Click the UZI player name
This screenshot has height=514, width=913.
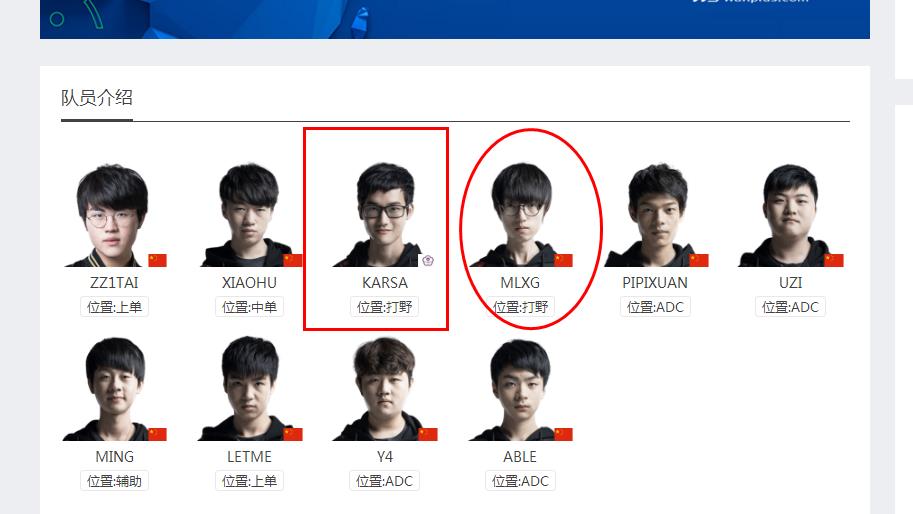point(790,283)
